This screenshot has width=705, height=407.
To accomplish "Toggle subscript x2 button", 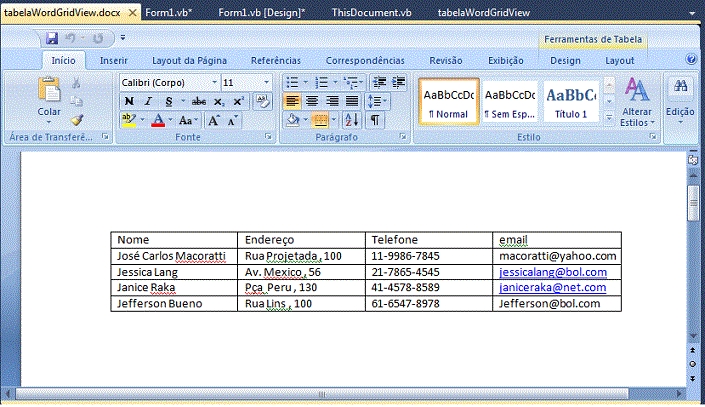I will click(219, 102).
